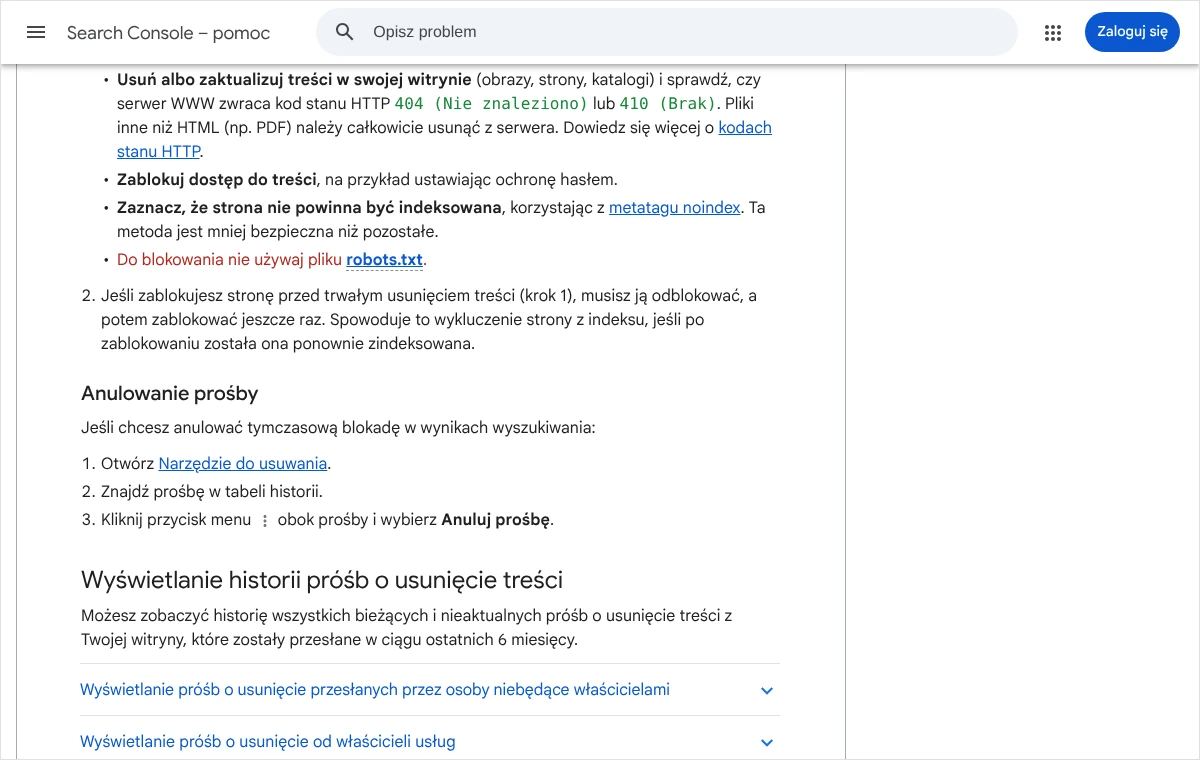
Task: Click the 404 (Nie znaleziono) code text
Action: click(491, 104)
